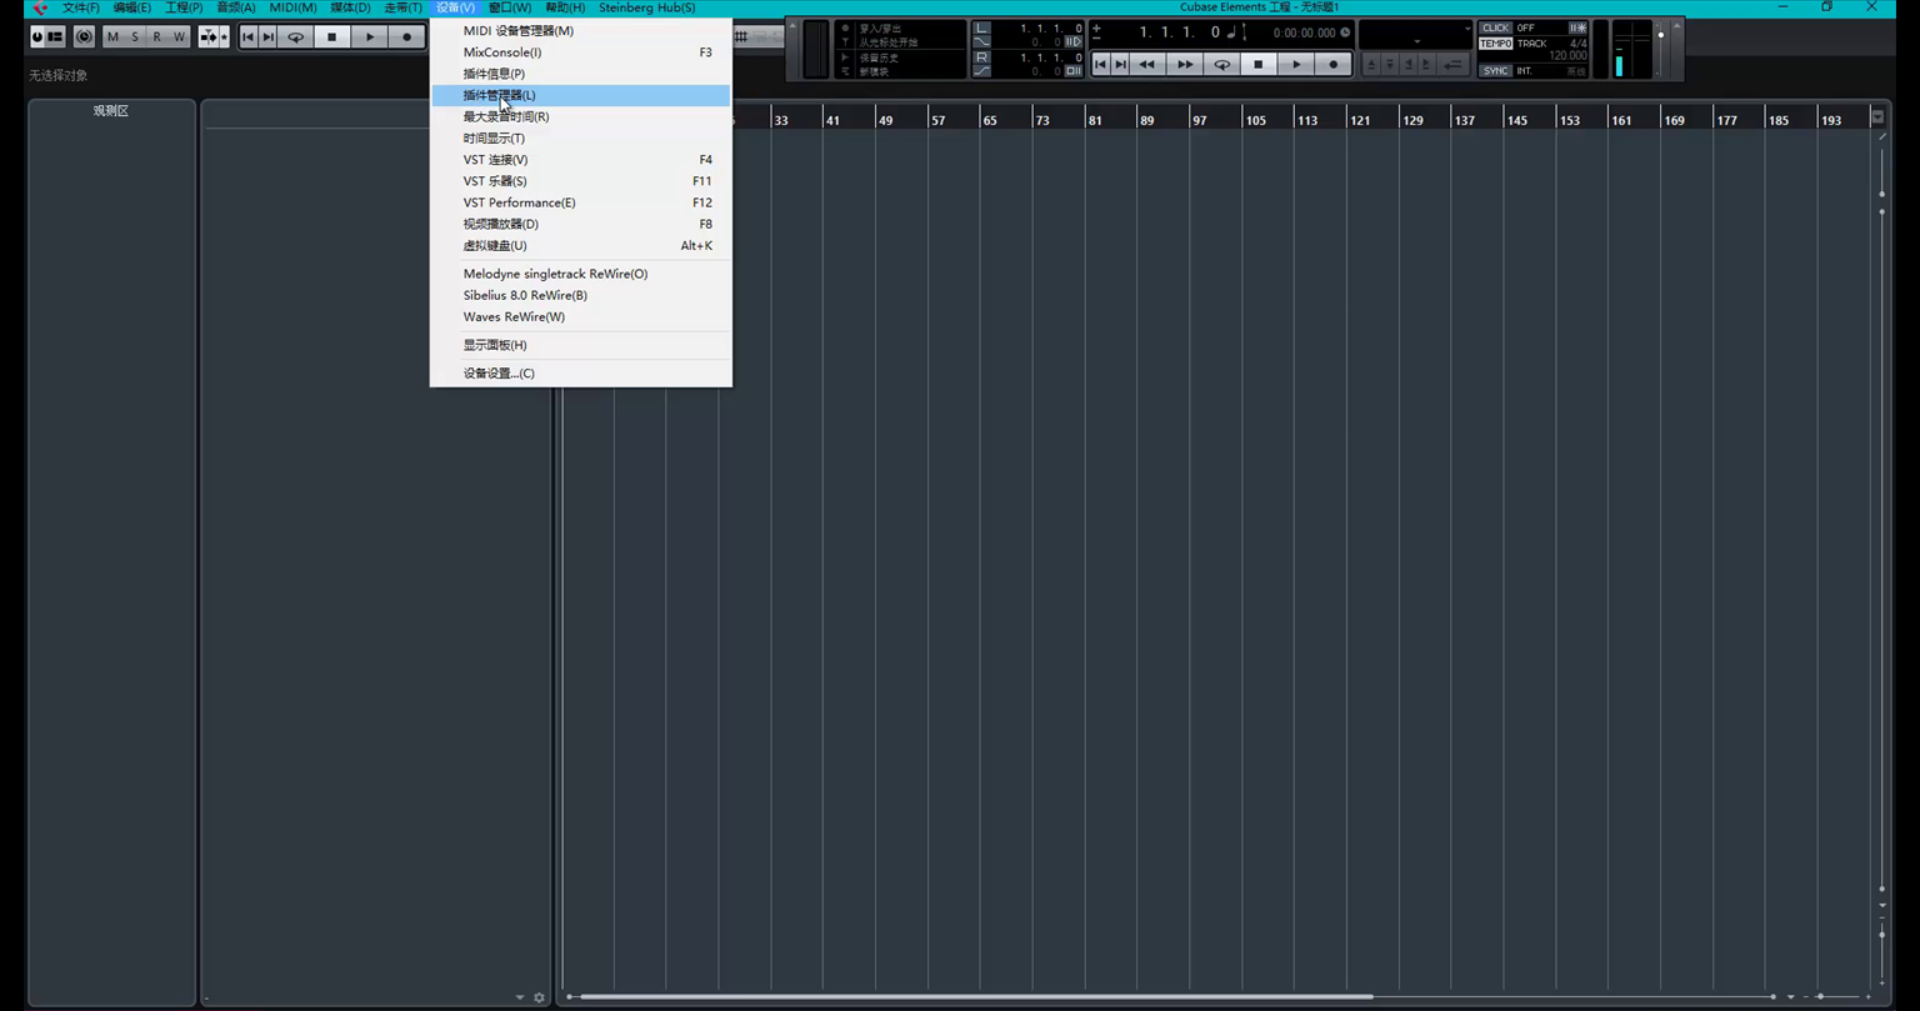Viewport: 1920px width, 1011px height.
Task: Click the horizontal zoom slider handle
Action: [x=1820, y=997]
